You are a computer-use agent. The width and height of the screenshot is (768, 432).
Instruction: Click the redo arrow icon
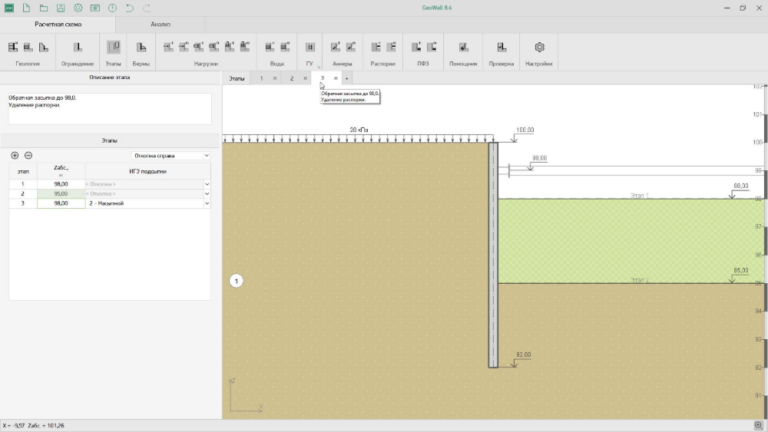point(146,8)
